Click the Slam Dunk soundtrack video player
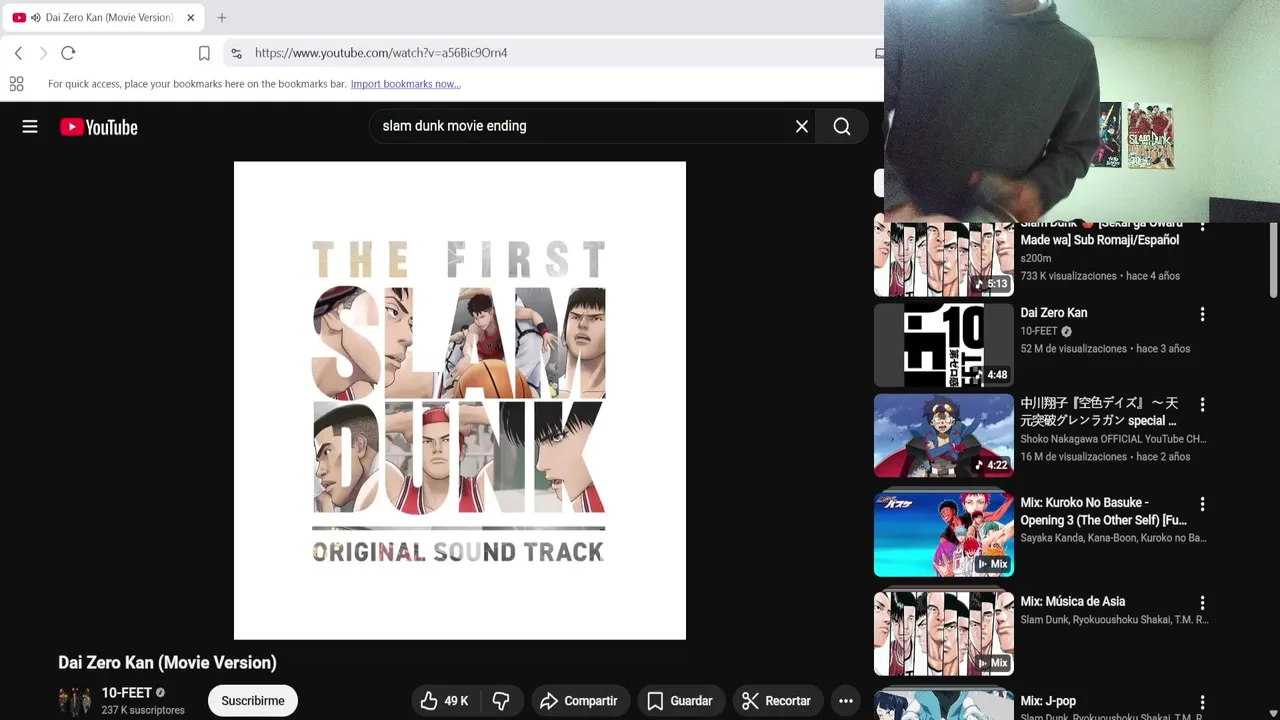Viewport: 1280px width, 720px height. point(460,400)
